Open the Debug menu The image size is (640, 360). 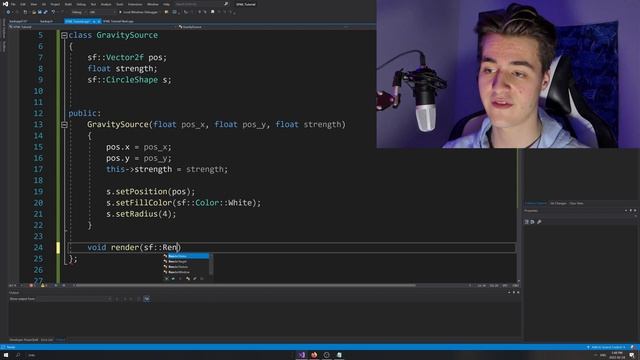click(81, 4)
